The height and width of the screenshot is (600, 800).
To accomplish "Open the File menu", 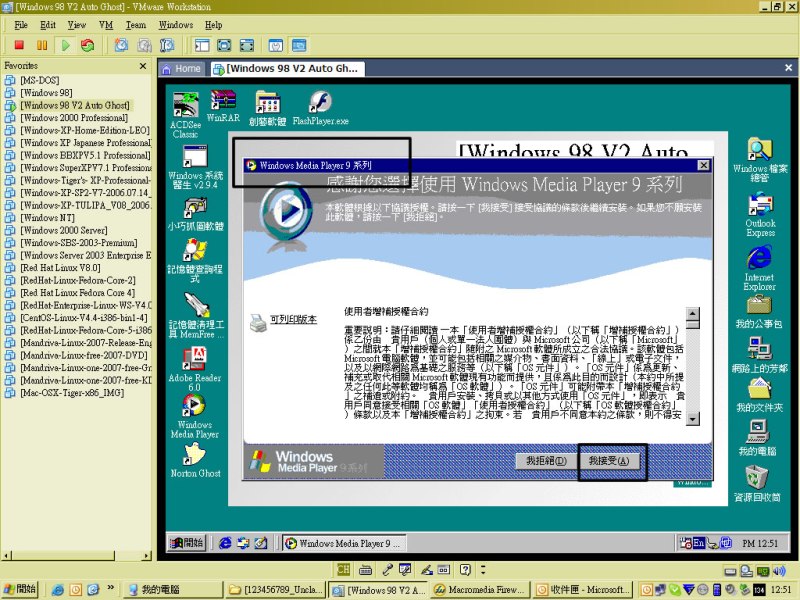I will tap(21, 25).
